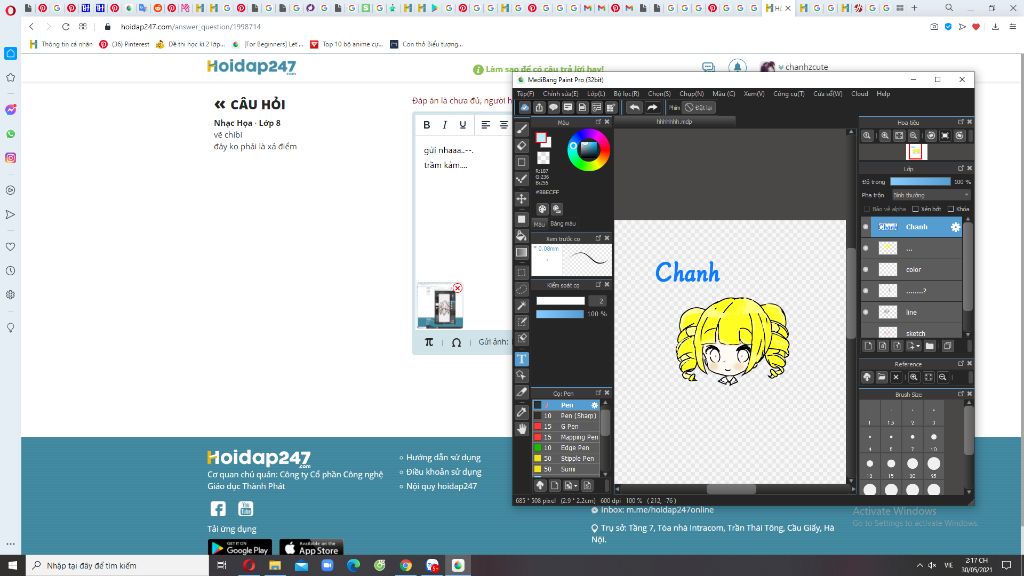Click Windows search box on taskbar
This screenshot has height=576, width=1024.
pyautogui.click(x=118, y=566)
